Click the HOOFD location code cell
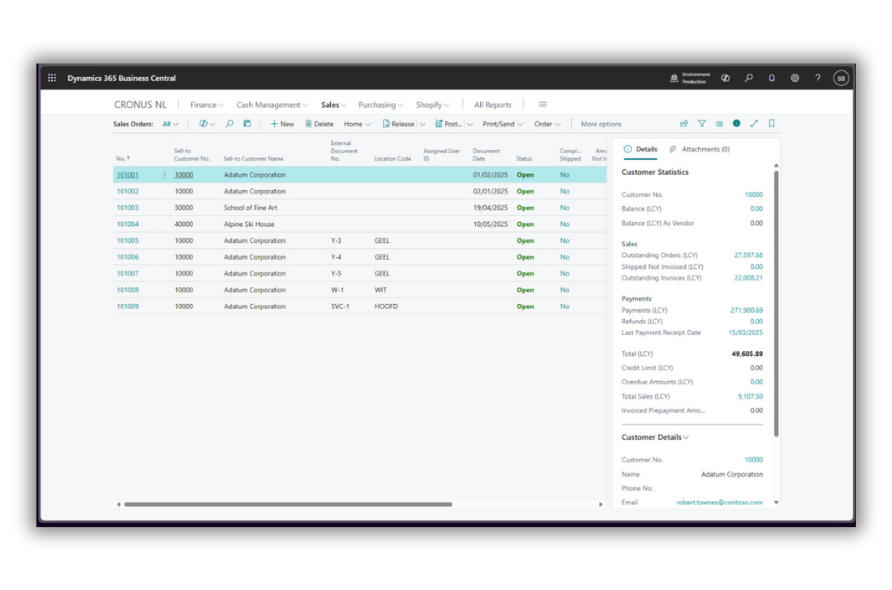Viewport: 892px width, 590px height. tap(386, 306)
